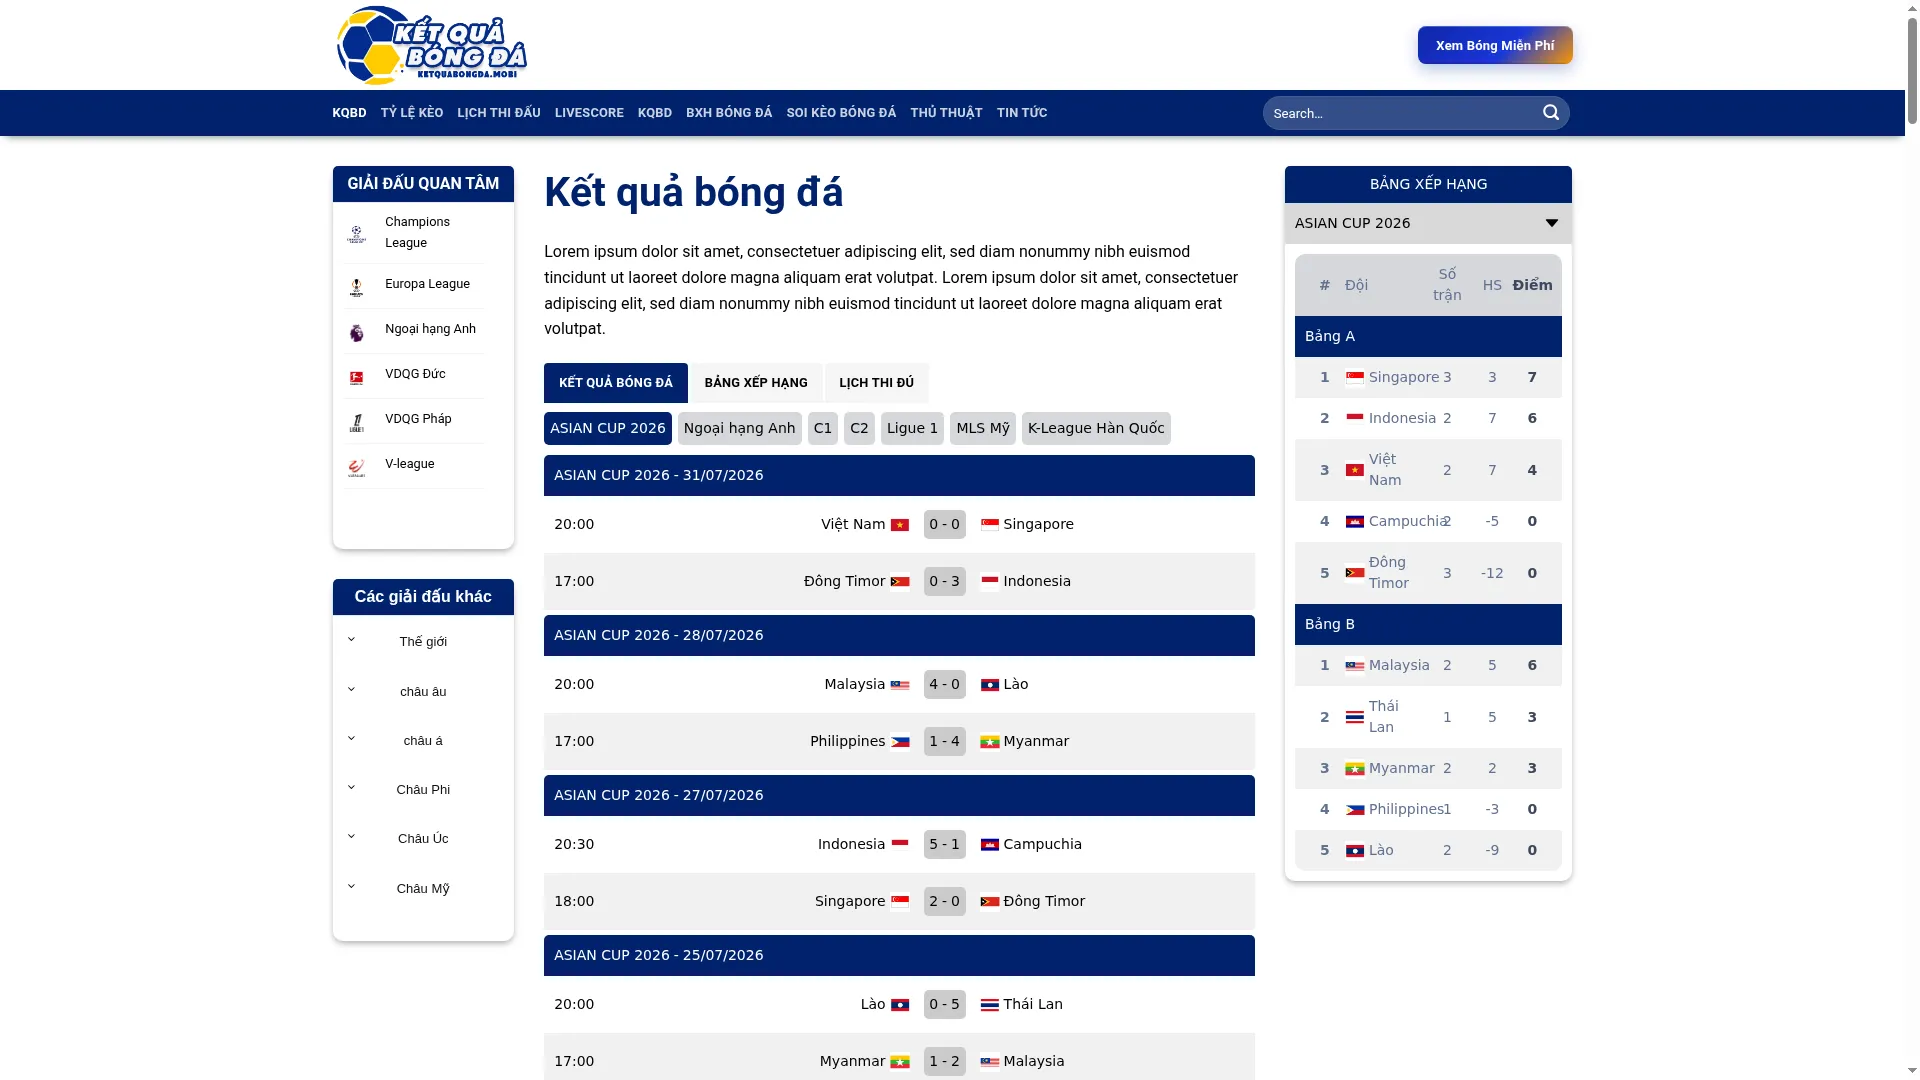Click Việt Nam flag in standings table

click(1355, 470)
